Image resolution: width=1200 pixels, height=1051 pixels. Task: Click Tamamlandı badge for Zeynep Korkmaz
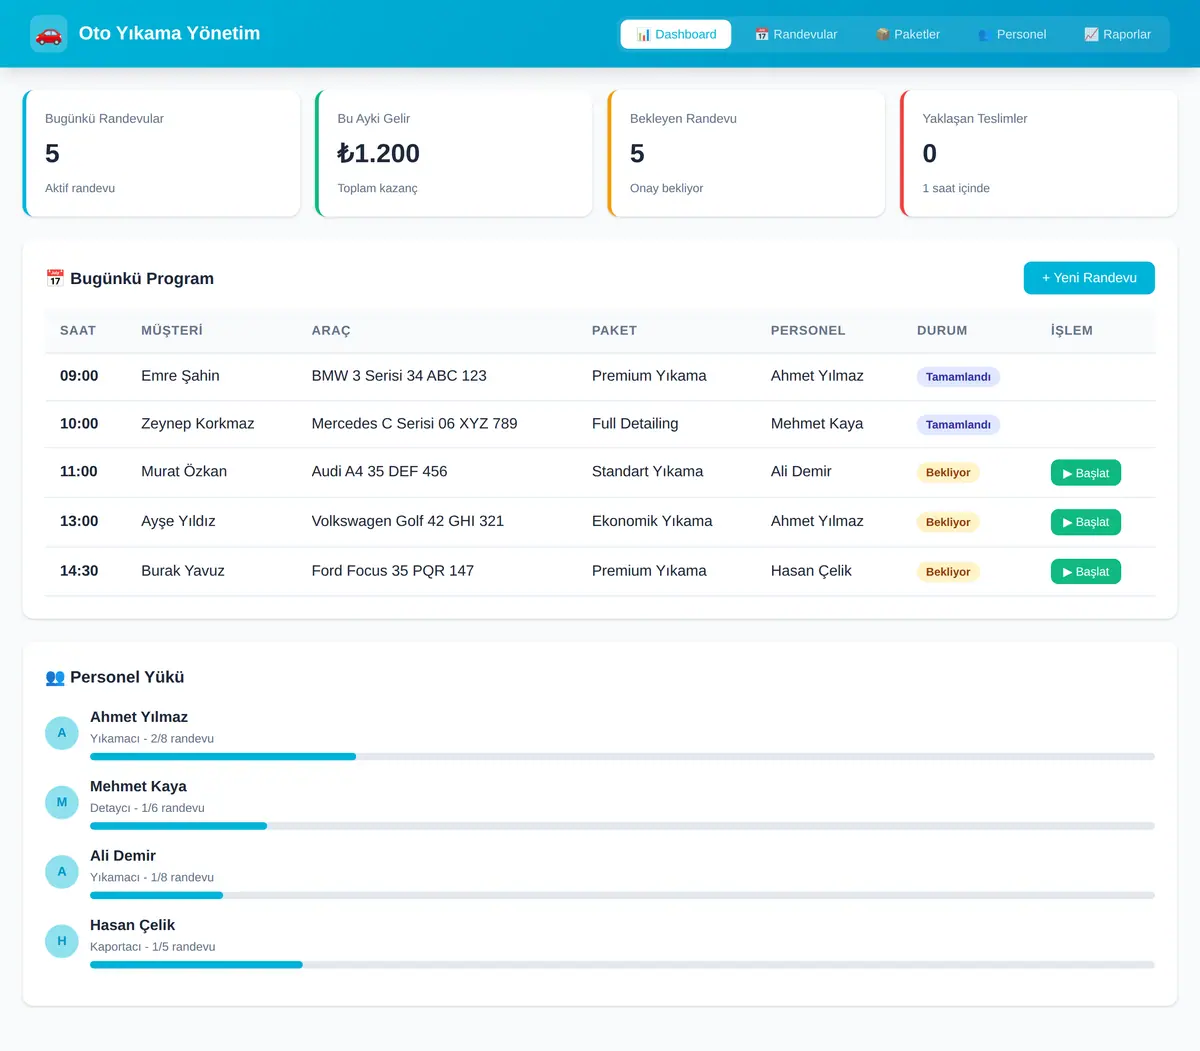coord(958,425)
